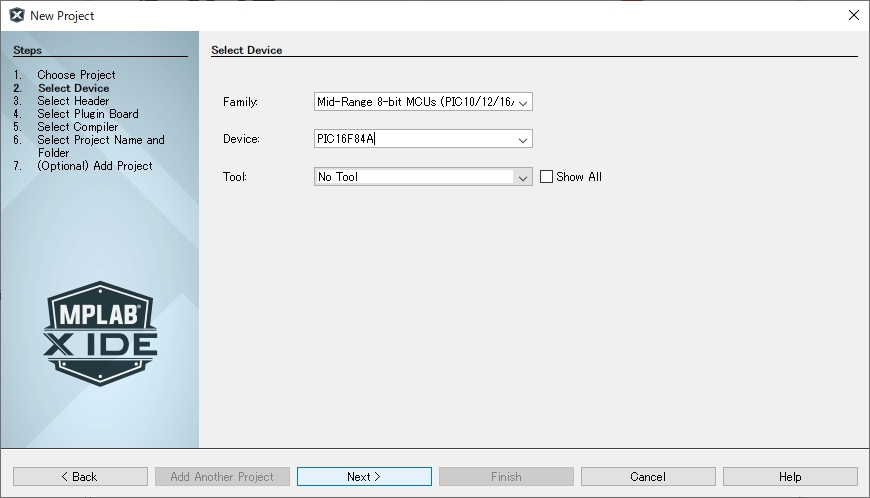
Task: Click the Finish button
Action: [x=506, y=477]
